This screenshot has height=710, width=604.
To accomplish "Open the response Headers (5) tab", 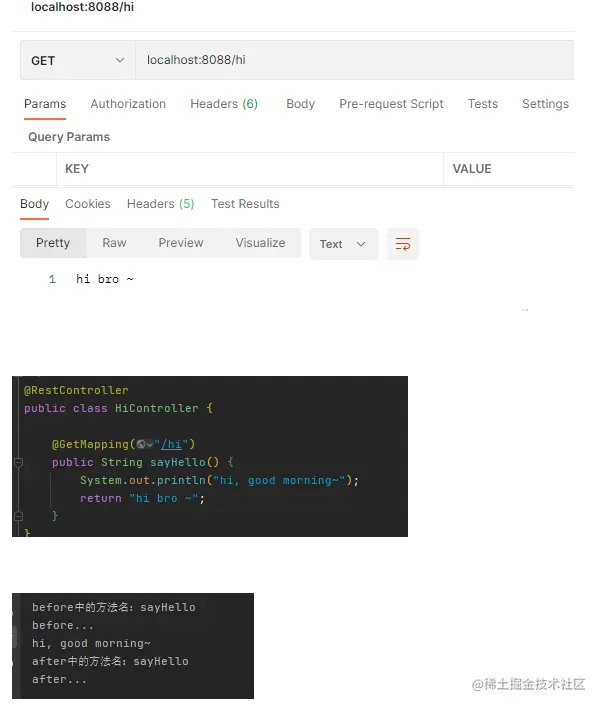I will point(160,204).
